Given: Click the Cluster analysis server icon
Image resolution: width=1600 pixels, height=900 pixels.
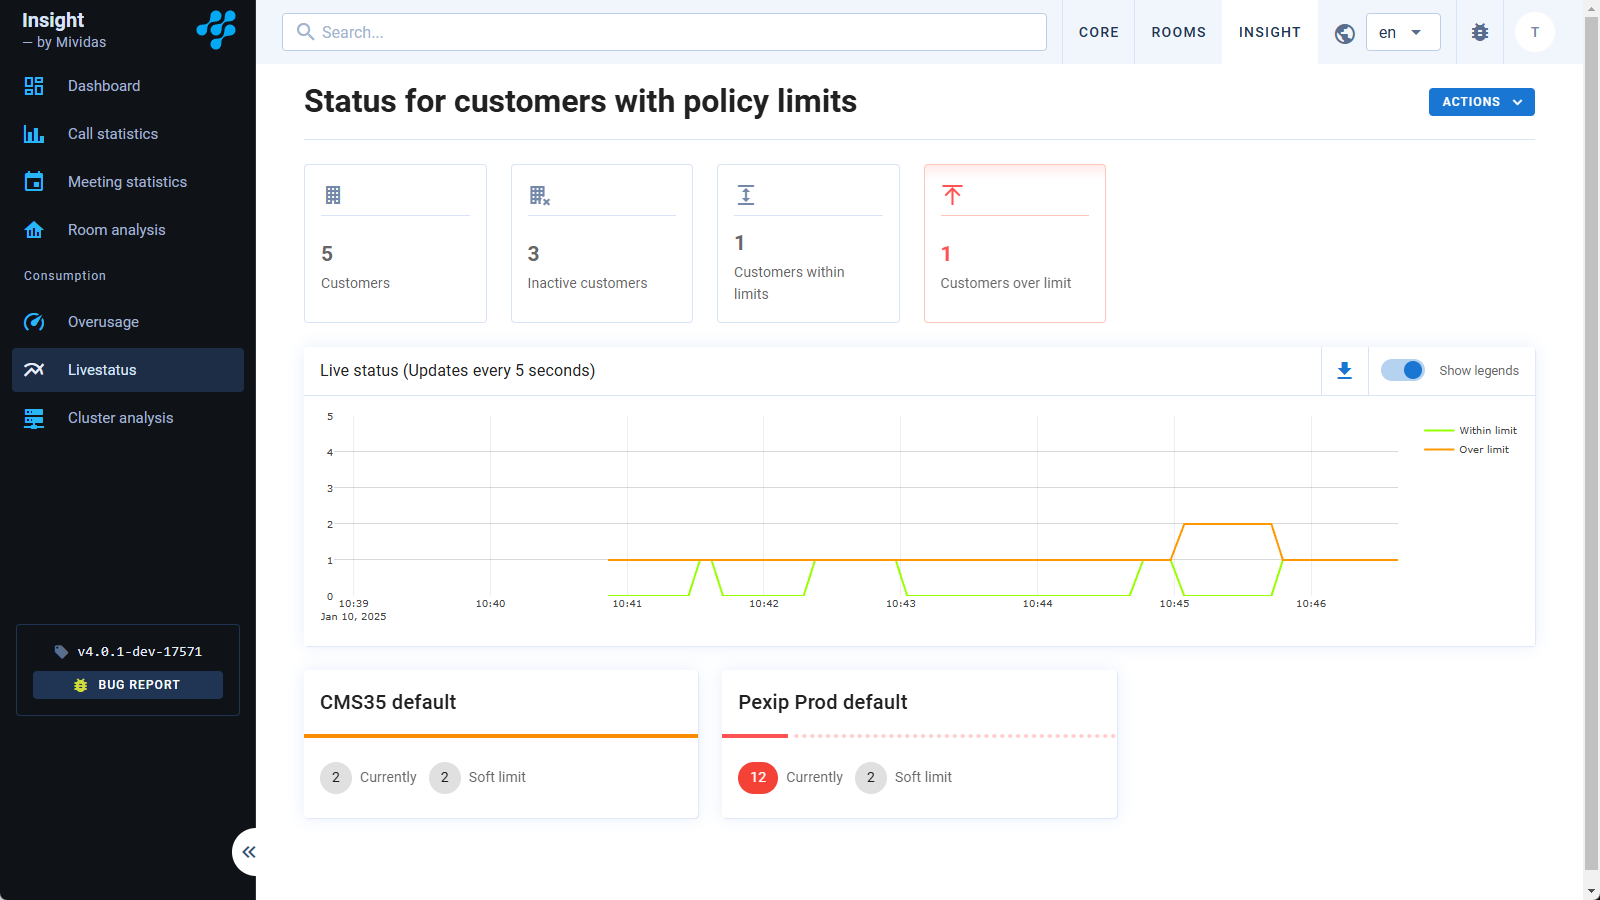Looking at the screenshot, I should [x=34, y=418].
